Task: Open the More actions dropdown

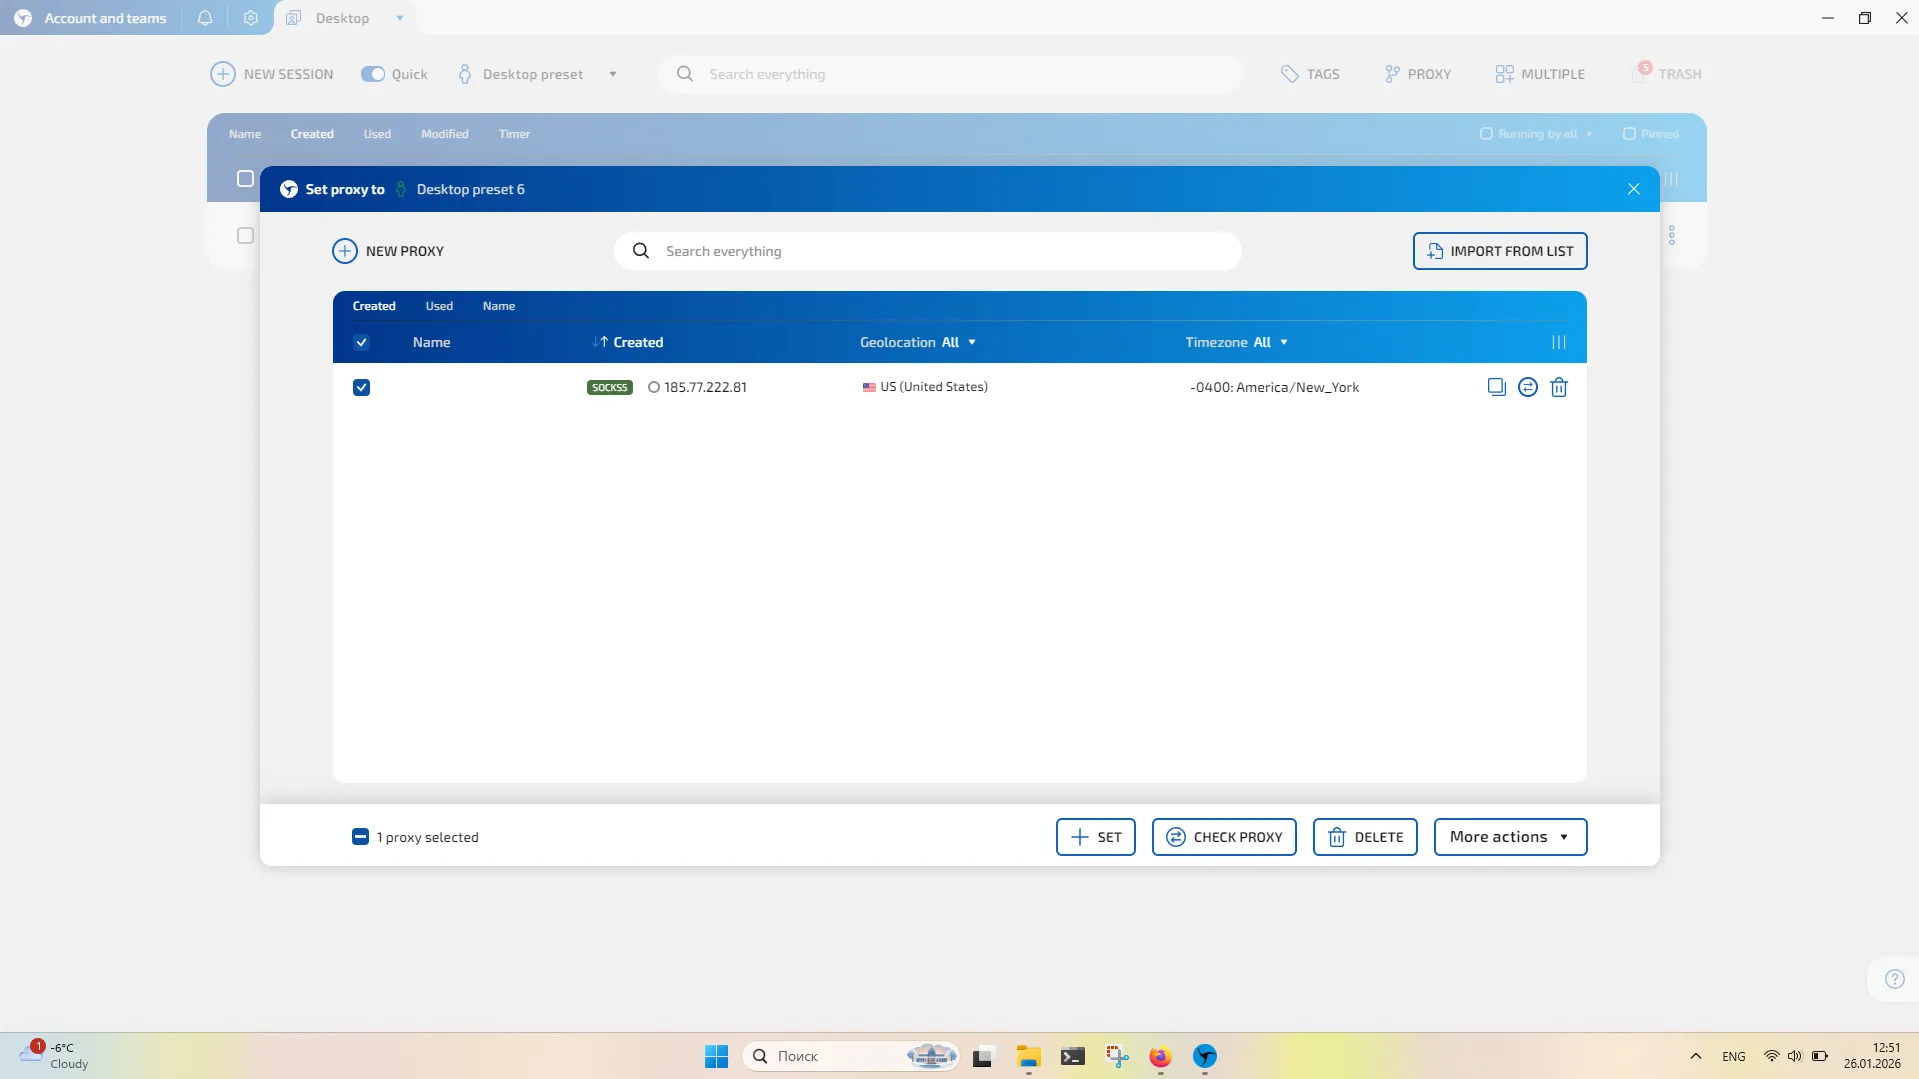Action: click(1510, 837)
